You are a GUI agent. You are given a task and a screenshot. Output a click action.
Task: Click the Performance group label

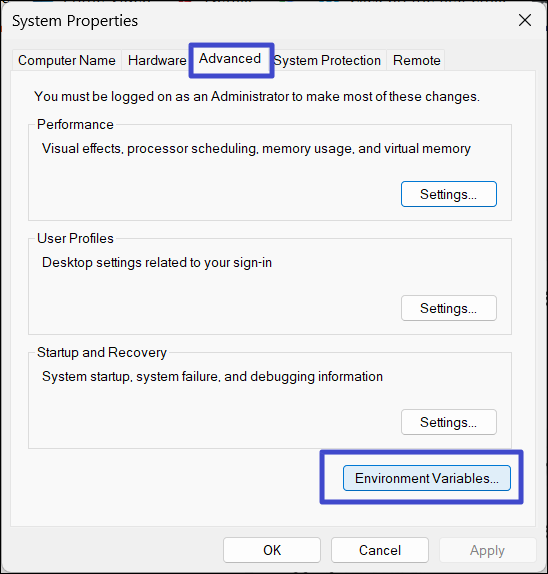(x=75, y=124)
